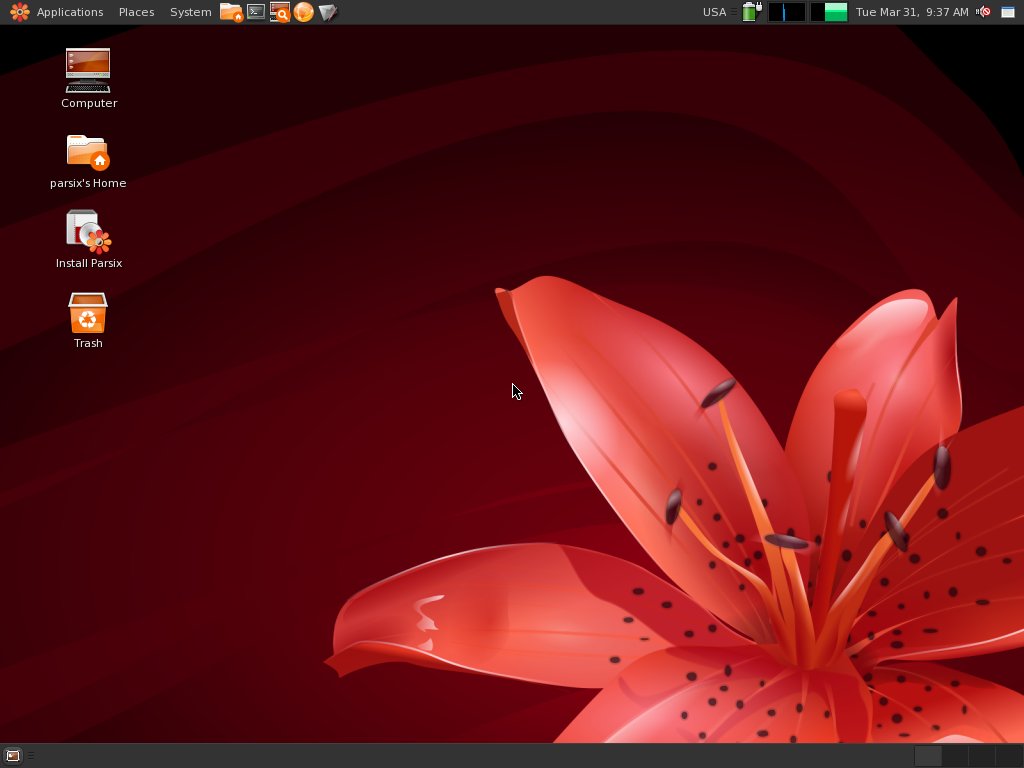Open parsix's Home folder on desktop
The height and width of the screenshot is (768, 1024).
coord(88,153)
